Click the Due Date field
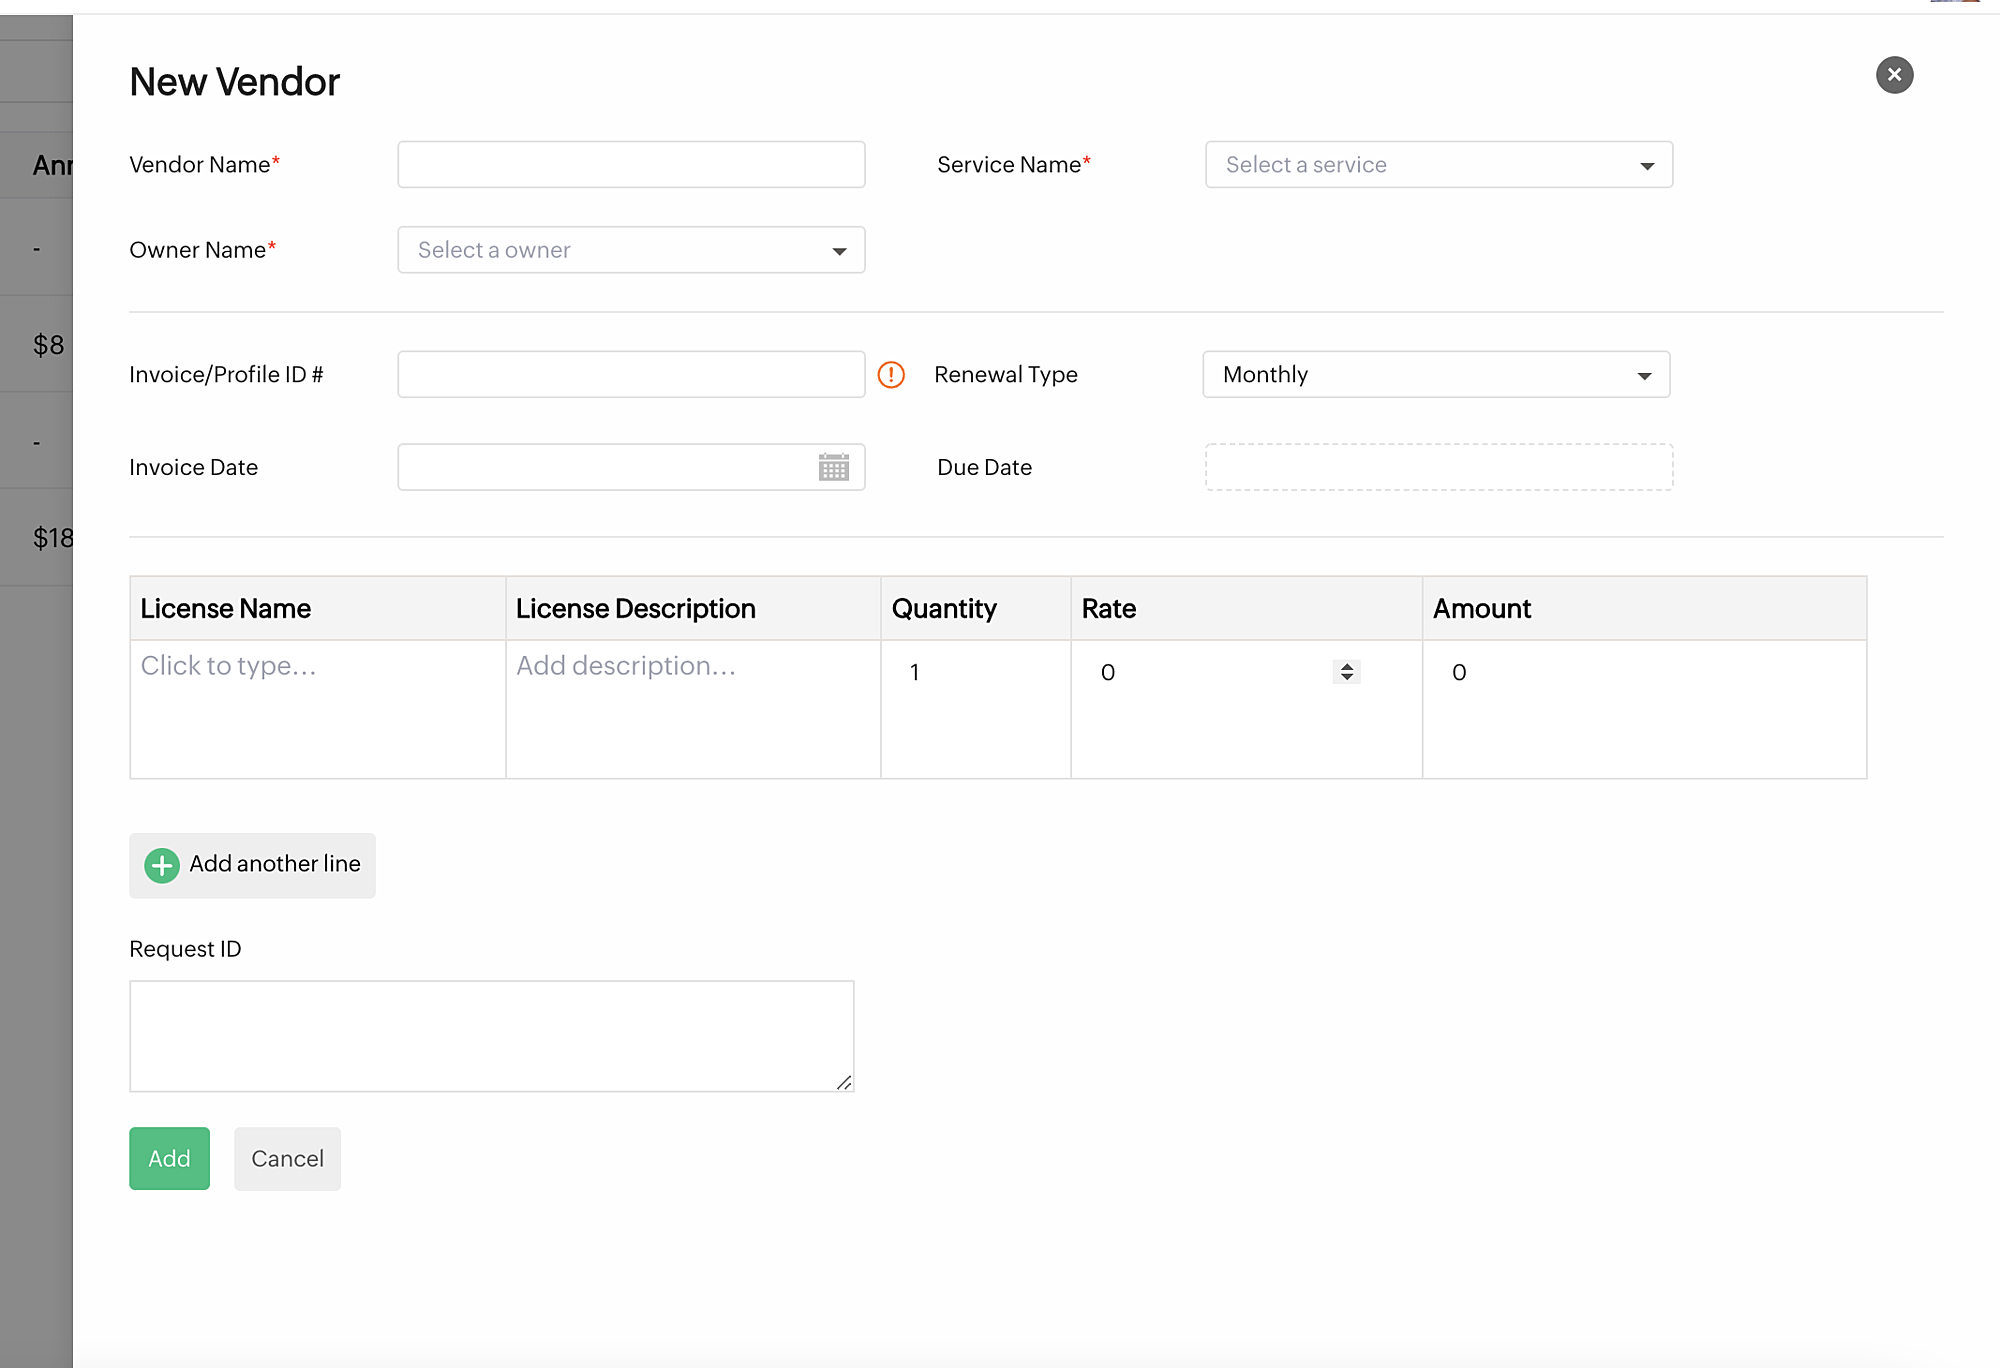 tap(1438, 467)
